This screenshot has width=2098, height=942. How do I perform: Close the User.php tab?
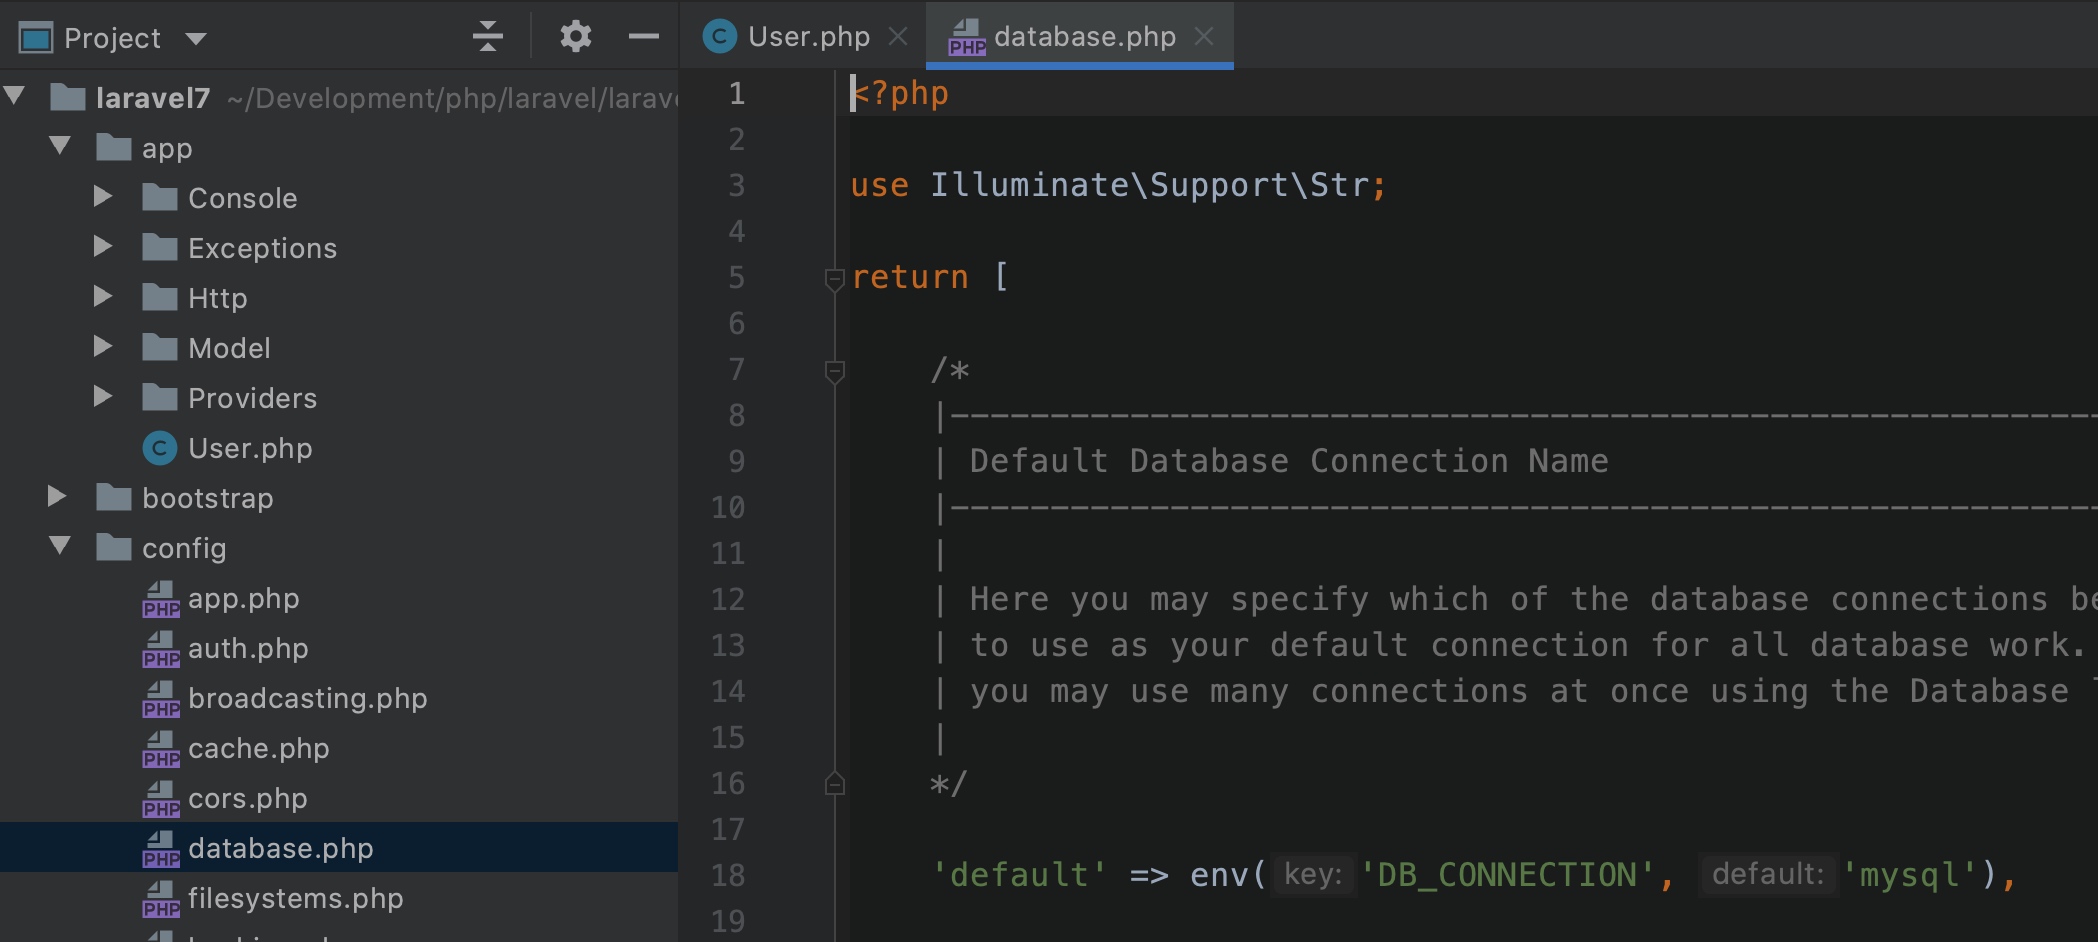click(x=898, y=37)
